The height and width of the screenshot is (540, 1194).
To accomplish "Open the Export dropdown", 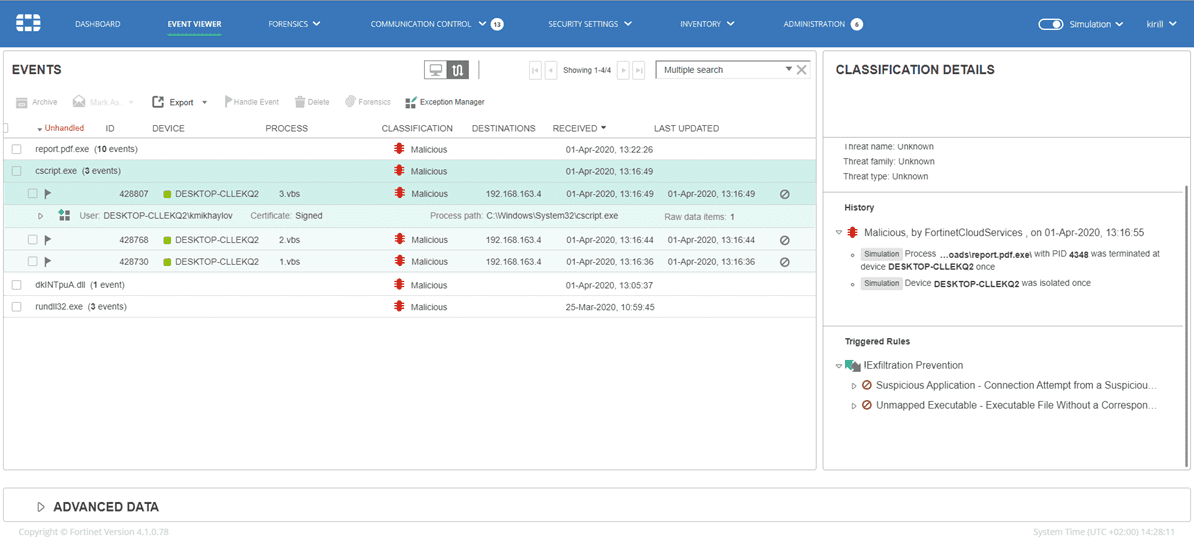I will pos(204,102).
